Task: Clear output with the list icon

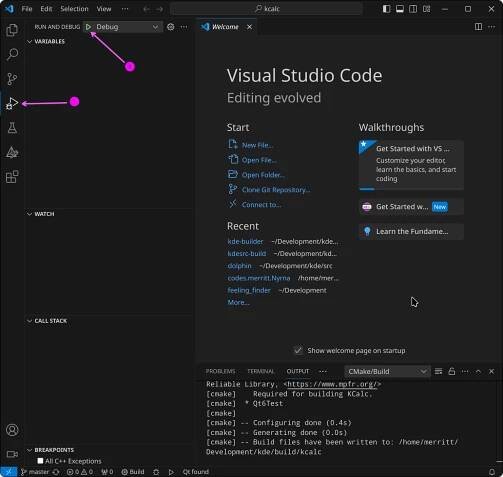Action: point(438,371)
